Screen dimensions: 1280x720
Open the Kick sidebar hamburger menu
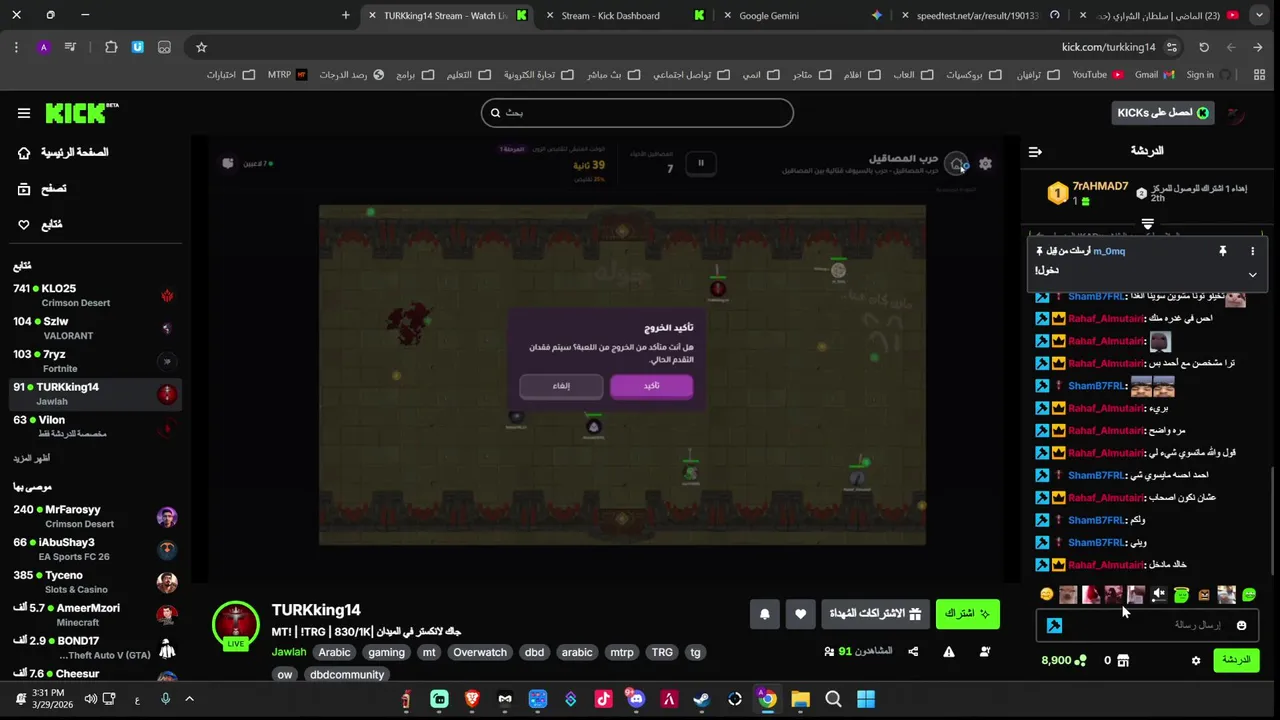24,113
